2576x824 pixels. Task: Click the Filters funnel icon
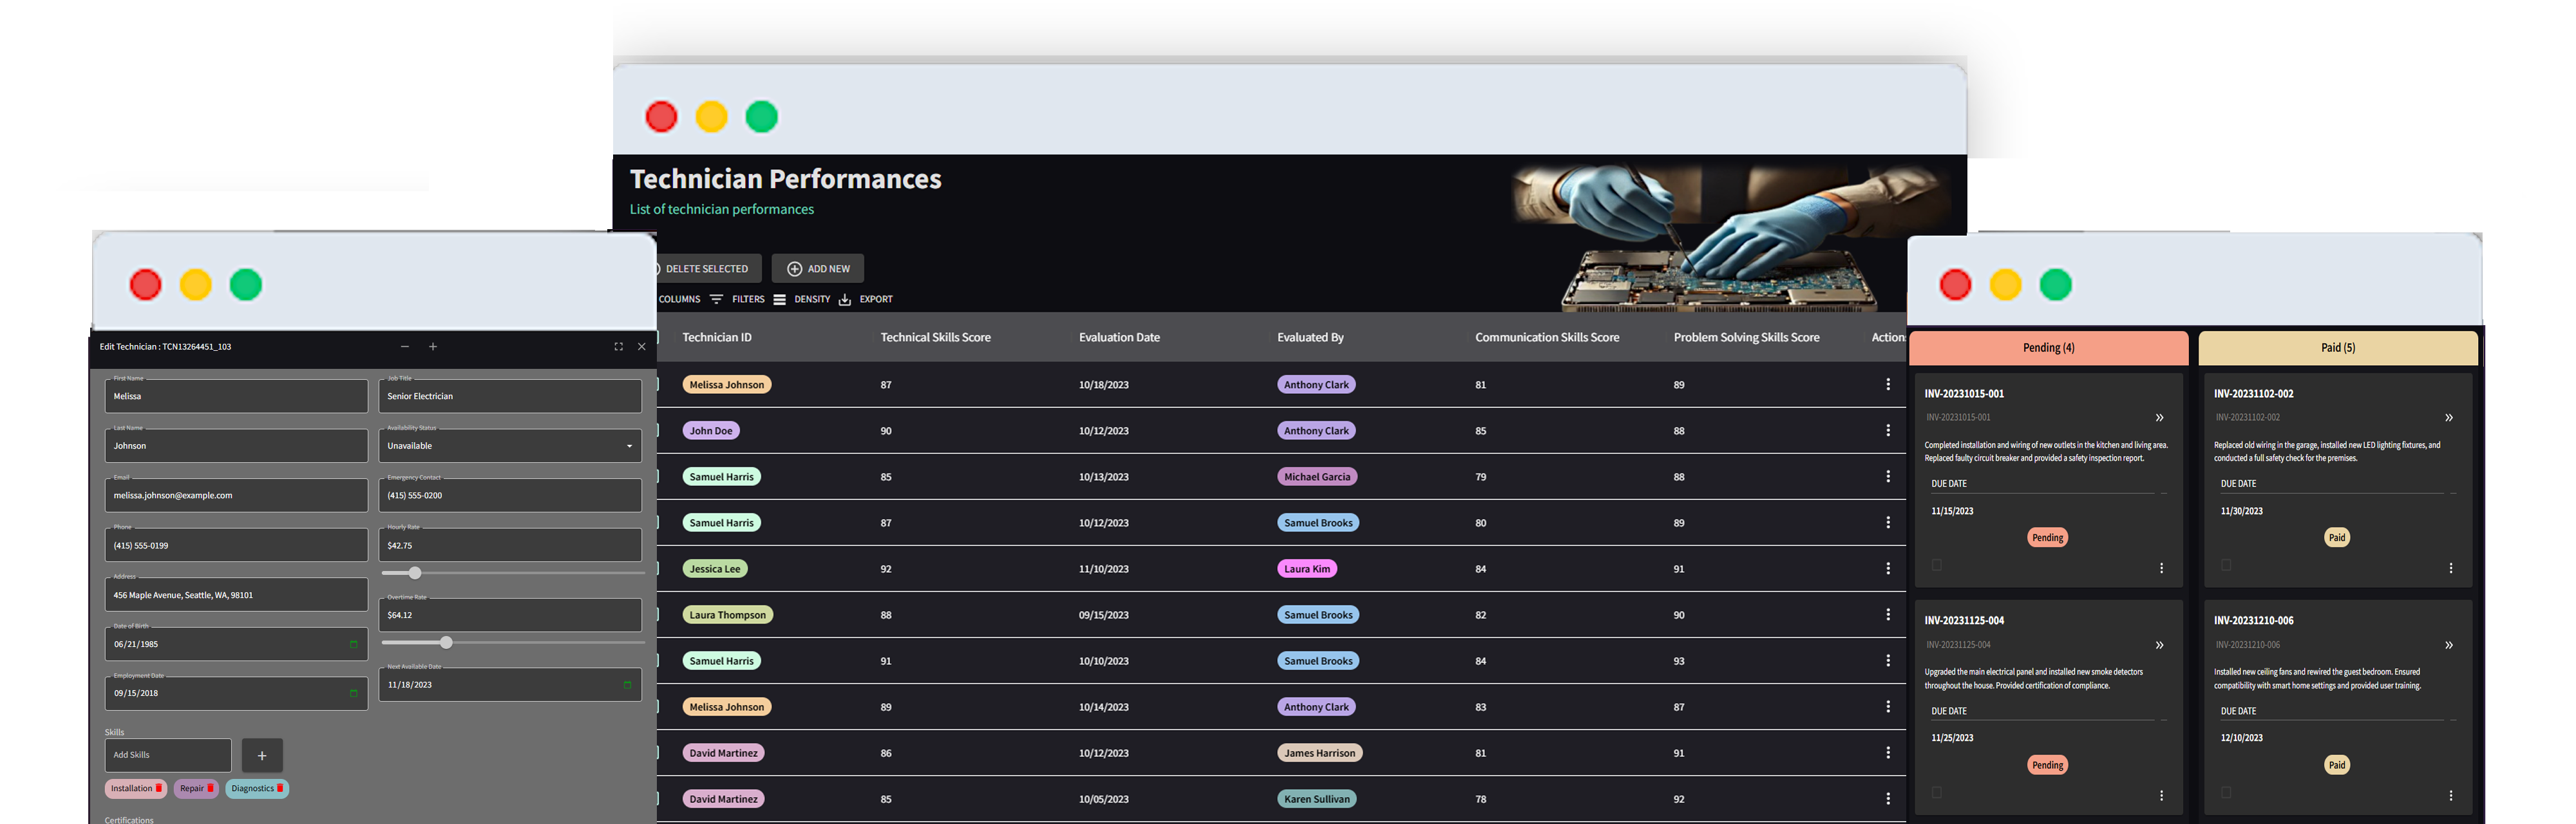[x=718, y=298]
